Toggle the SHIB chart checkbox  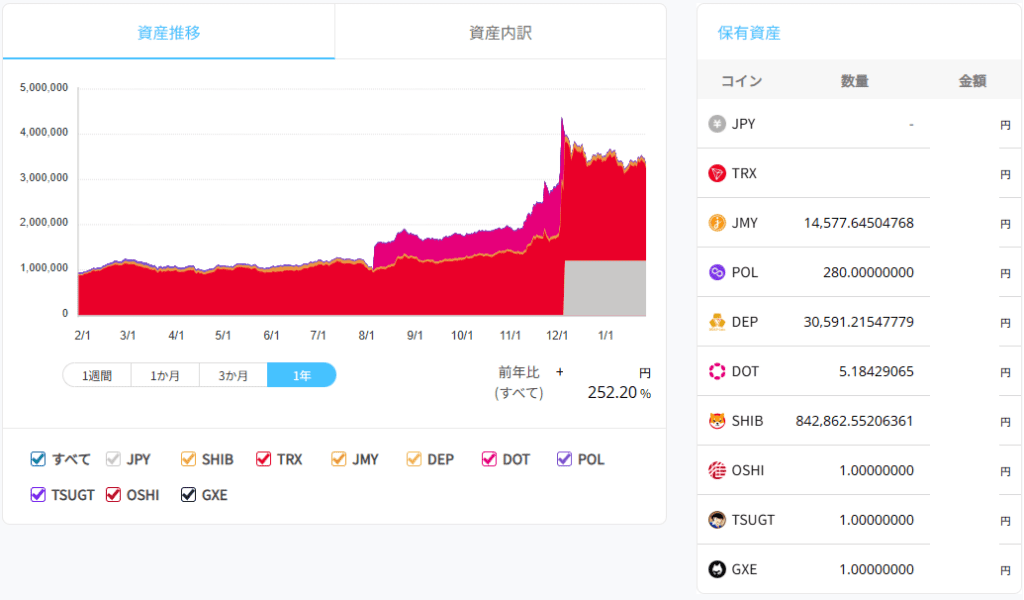coord(189,460)
